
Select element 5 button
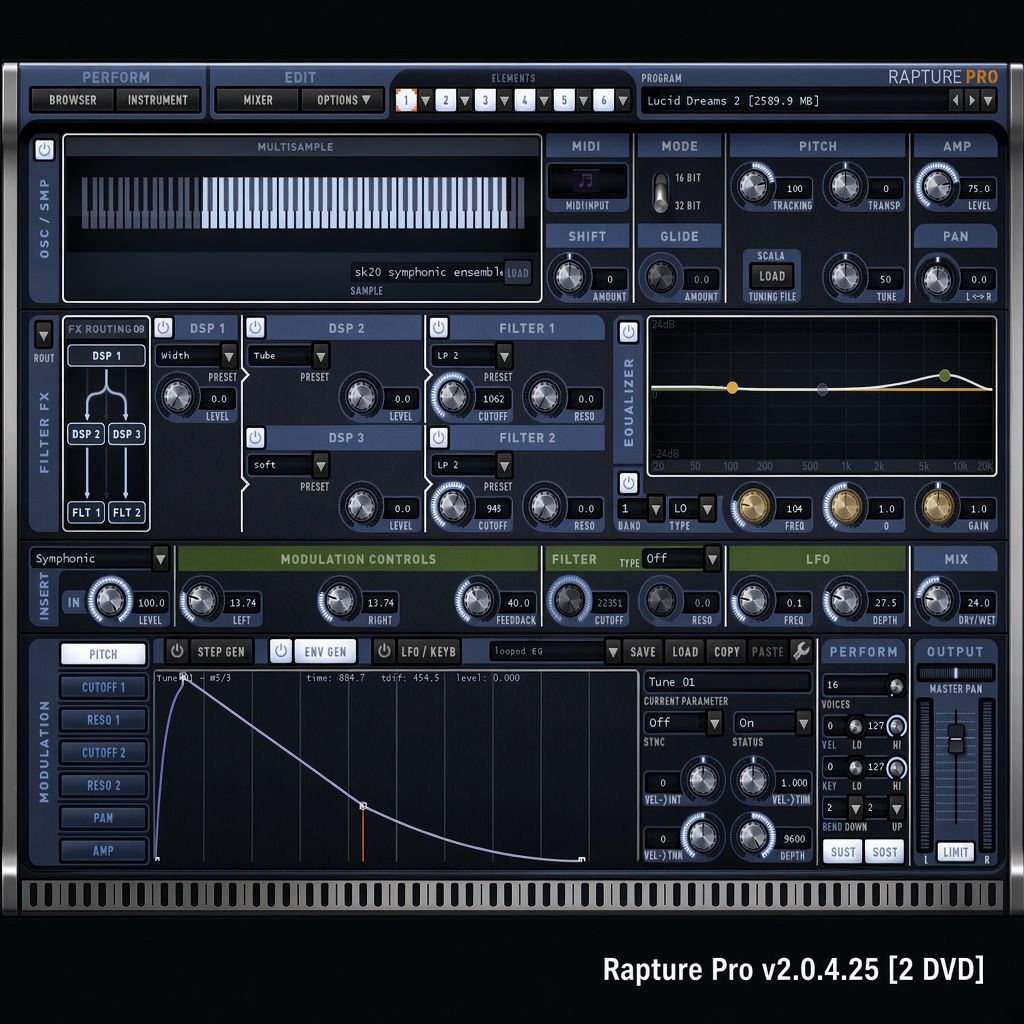564,100
